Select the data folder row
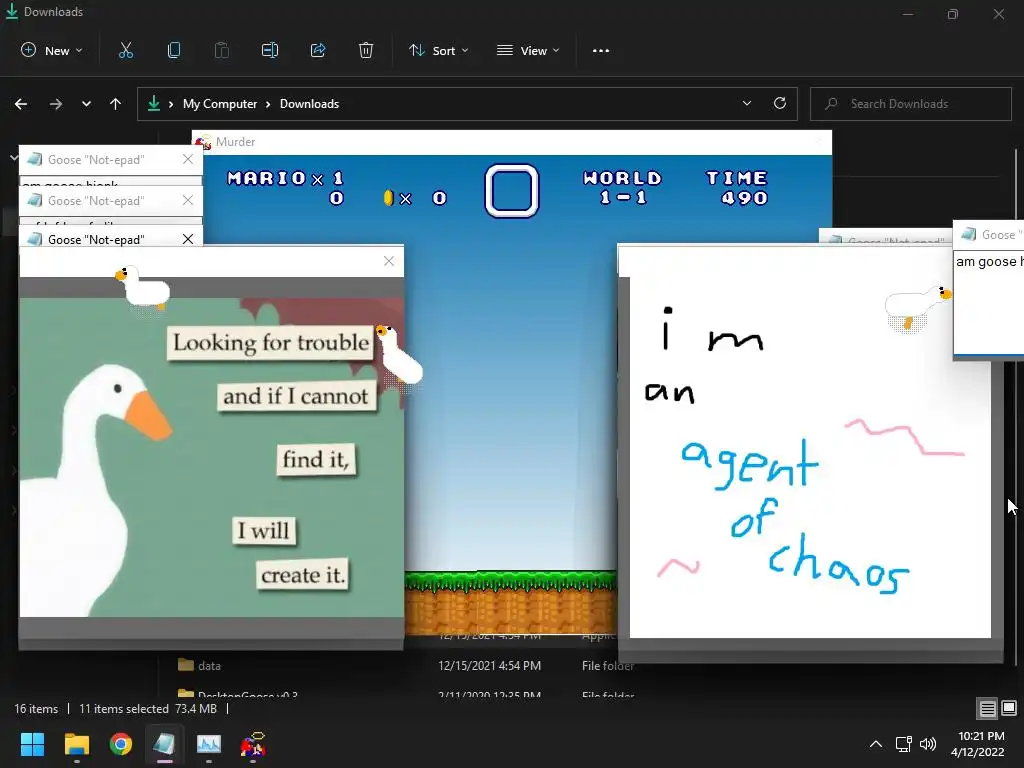 [405, 665]
